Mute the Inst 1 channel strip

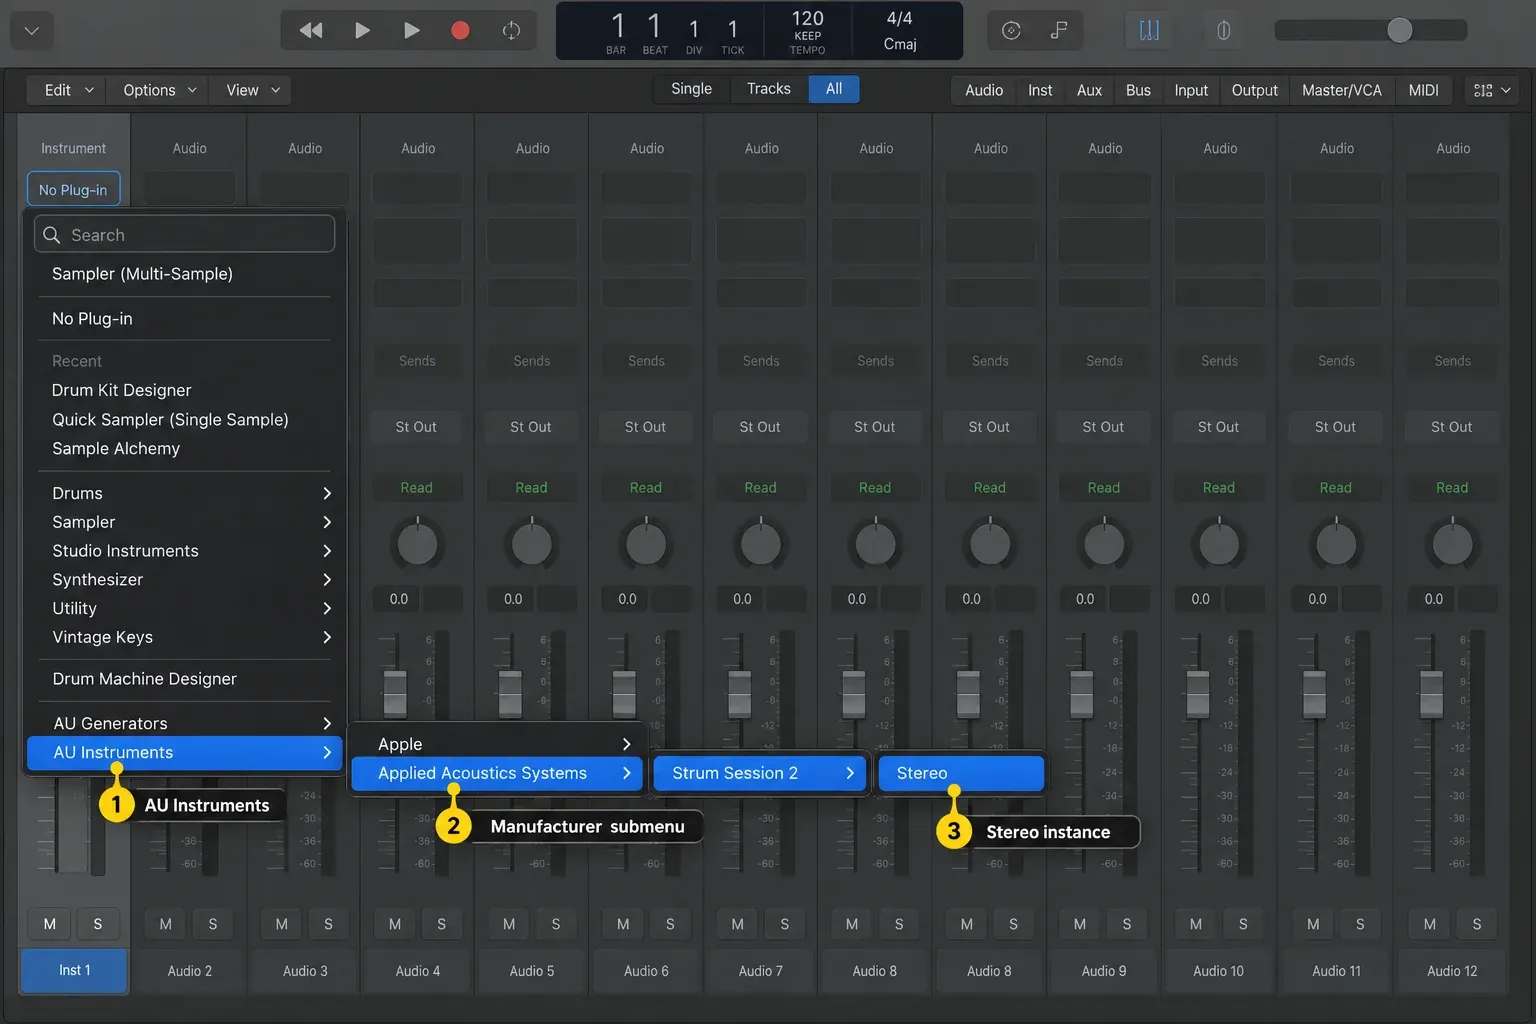[x=50, y=924]
